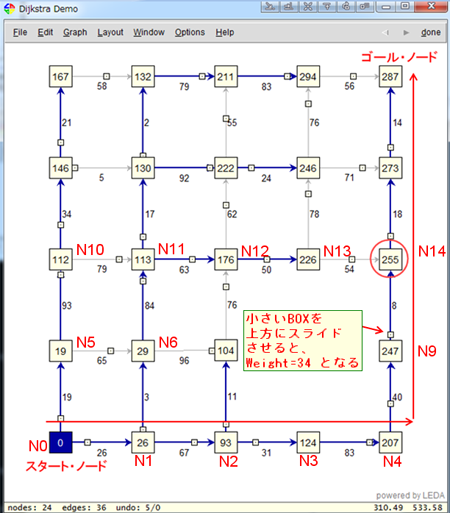Click the slider box on the weight 8 edge
Screen dimensions: 450x513
click(x=391, y=334)
